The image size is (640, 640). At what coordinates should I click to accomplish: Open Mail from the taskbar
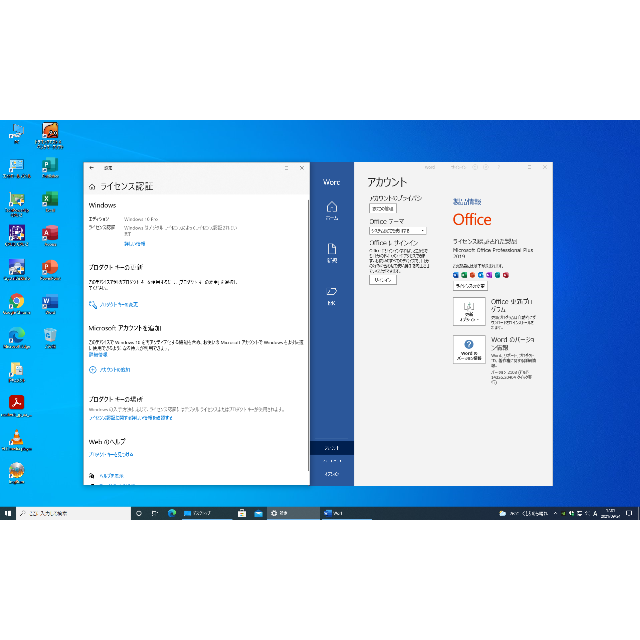[x=258, y=513]
